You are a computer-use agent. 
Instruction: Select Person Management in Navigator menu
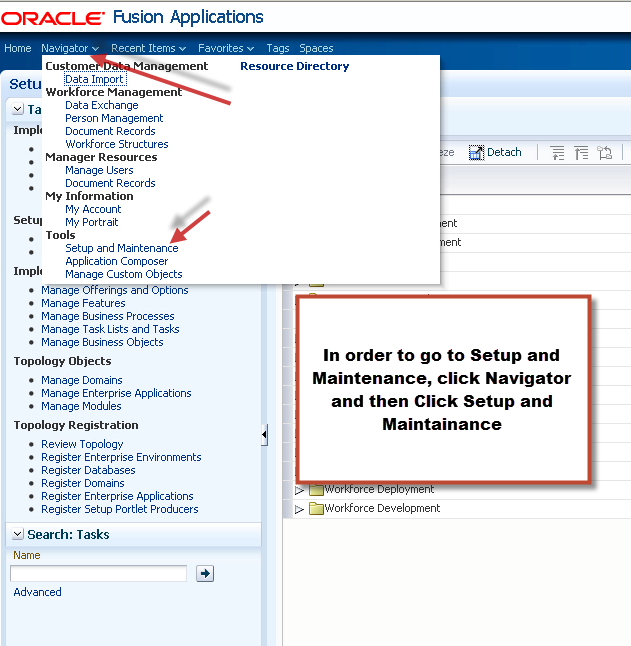(114, 118)
